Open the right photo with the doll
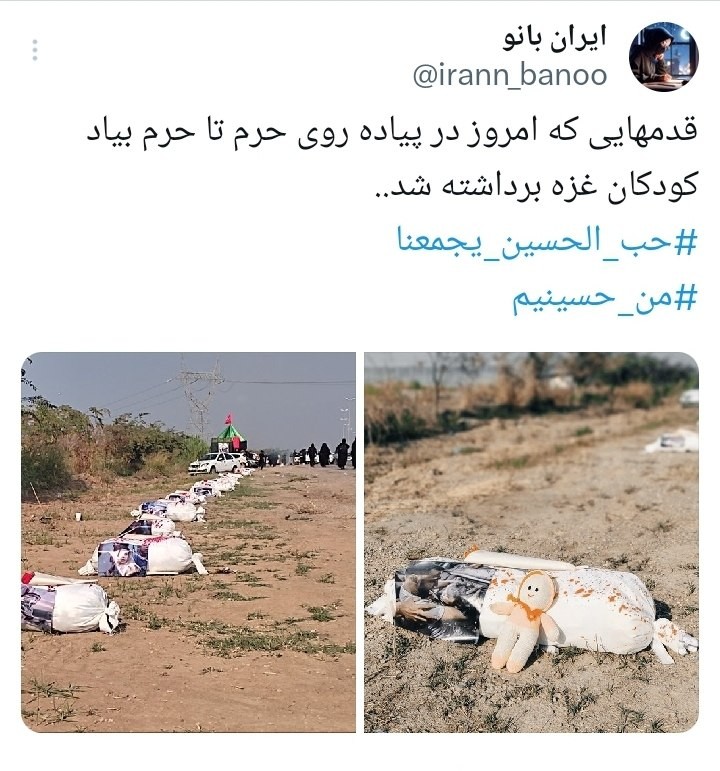Viewport: 720px width, 771px height. (x=531, y=542)
